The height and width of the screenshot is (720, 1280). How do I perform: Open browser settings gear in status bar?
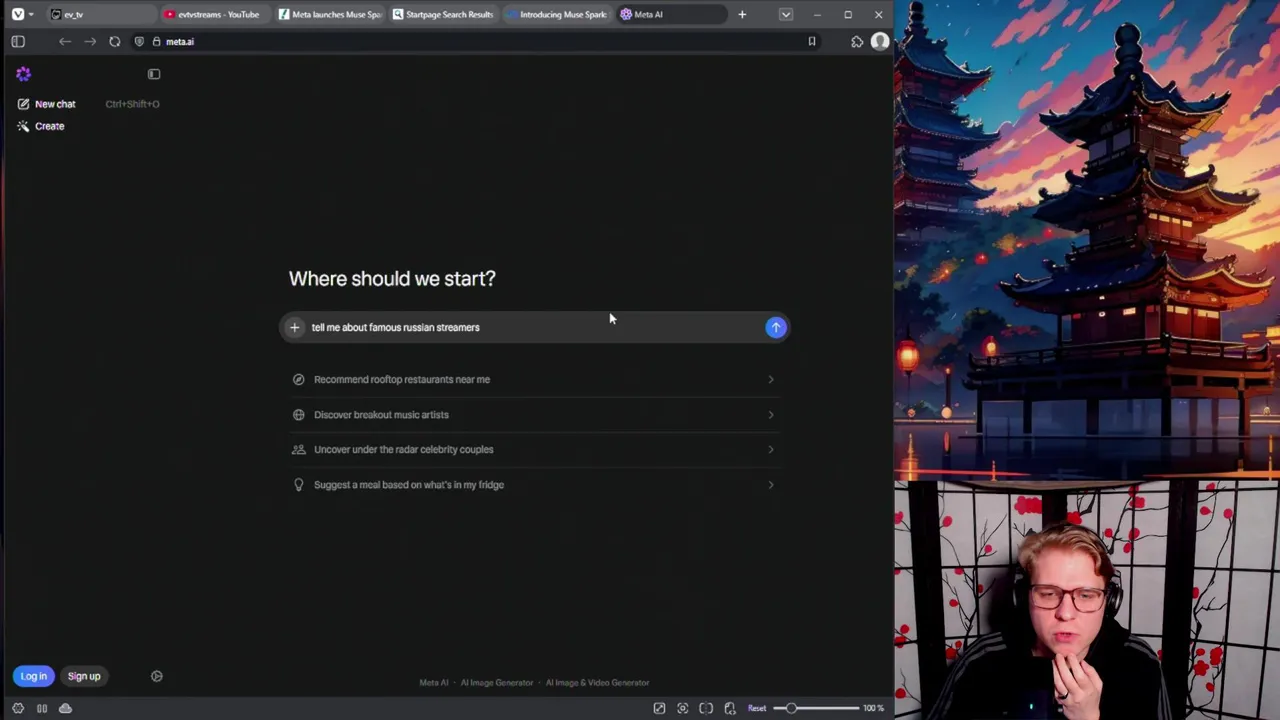pyautogui.click(x=18, y=708)
